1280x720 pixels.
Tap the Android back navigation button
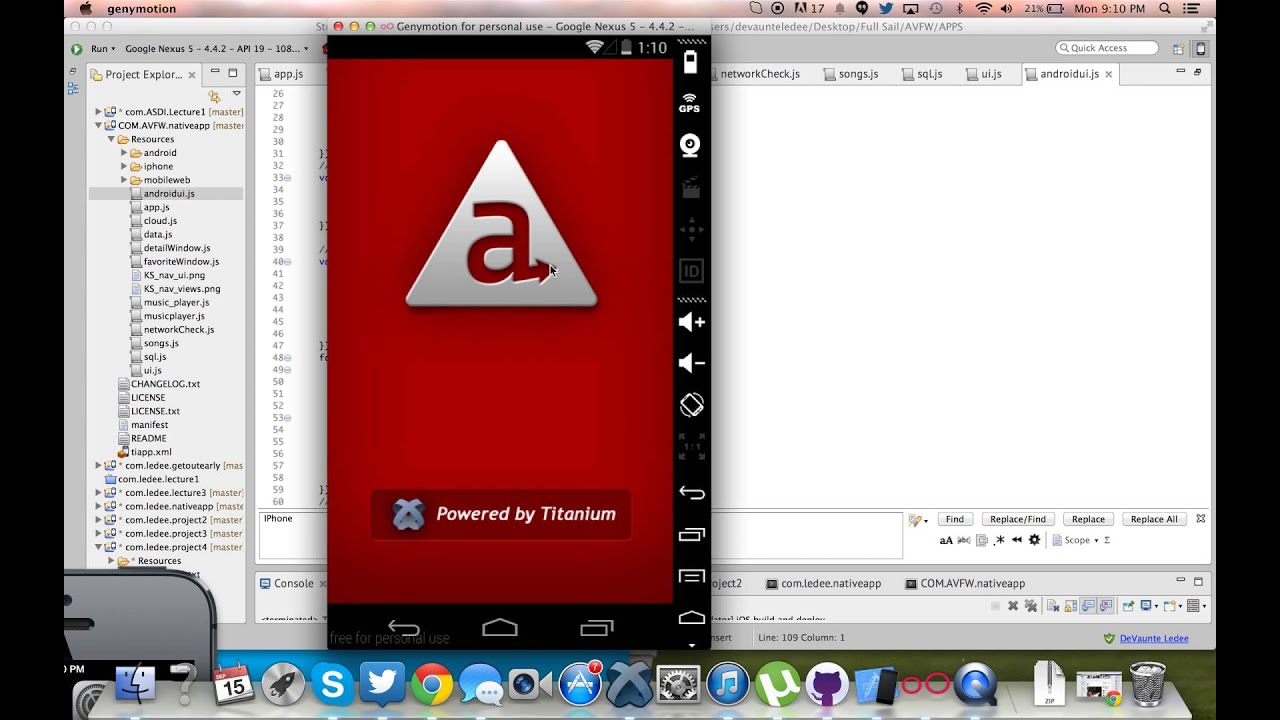tap(404, 628)
